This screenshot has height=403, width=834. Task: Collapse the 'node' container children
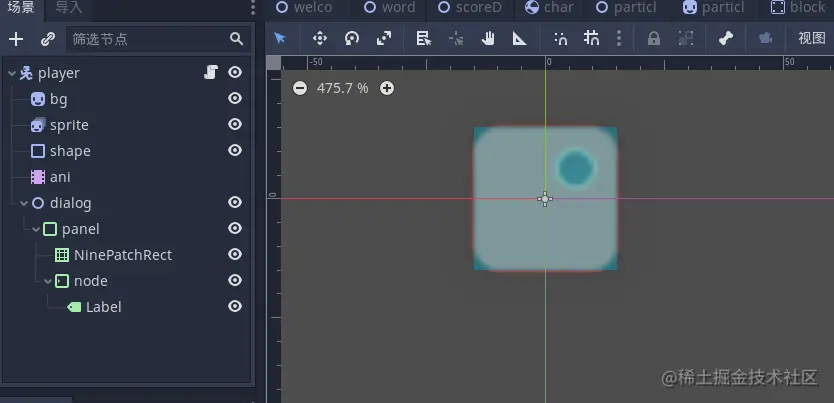(x=48, y=281)
